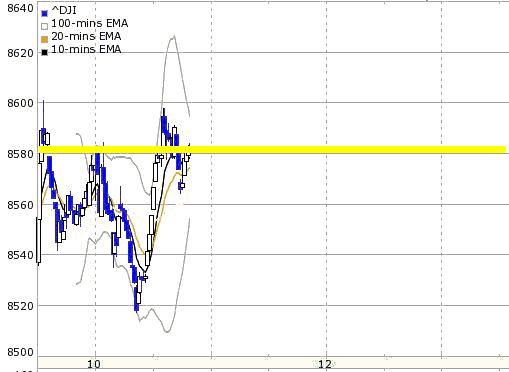This screenshot has width=509, height=372.
Task: Click the 8540 price axis label
Action: pos(21,255)
